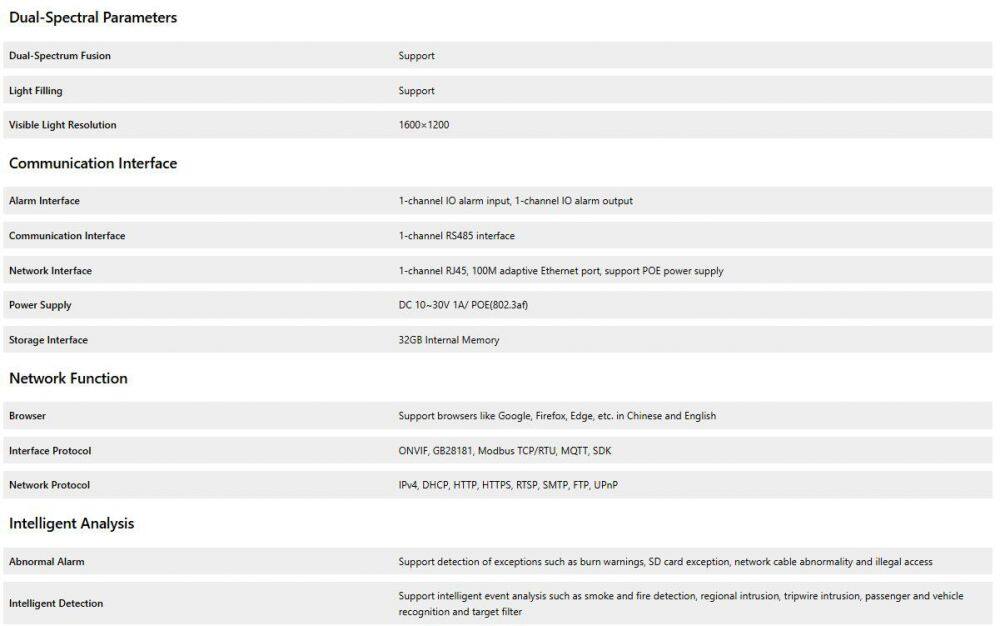Select the 32GB Internal Memory value

[x=448, y=340]
